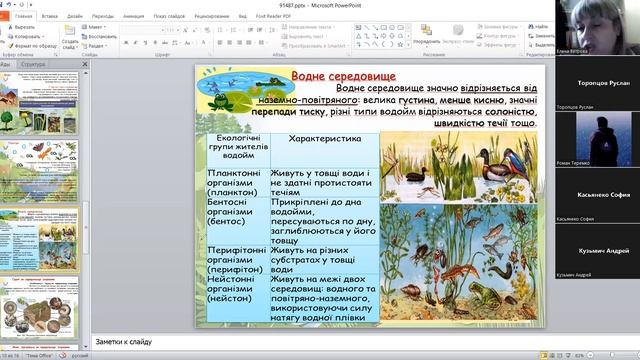Decrease font size with the smaller A icon
The height and width of the screenshot is (360, 640).
tap(195, 30)
